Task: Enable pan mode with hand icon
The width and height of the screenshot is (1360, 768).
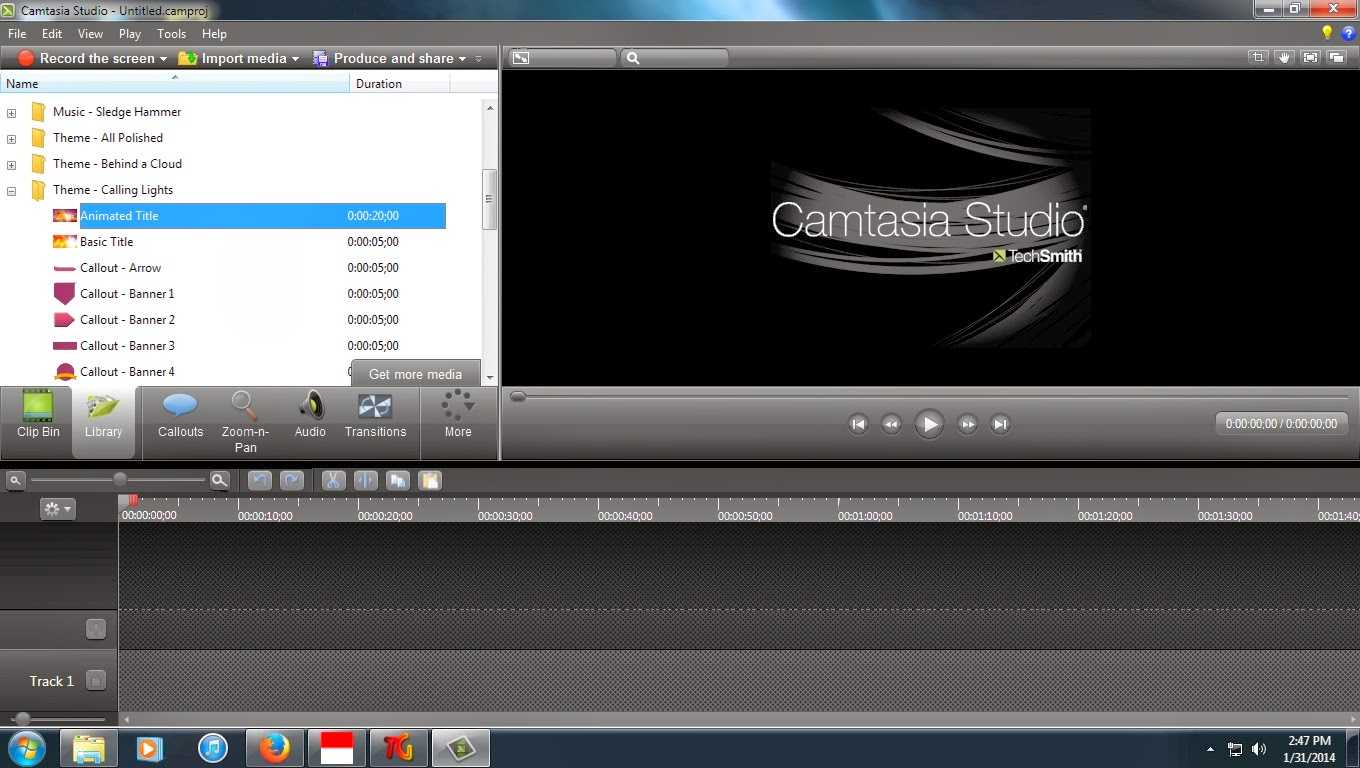Action: click(x=1285, y=58)
